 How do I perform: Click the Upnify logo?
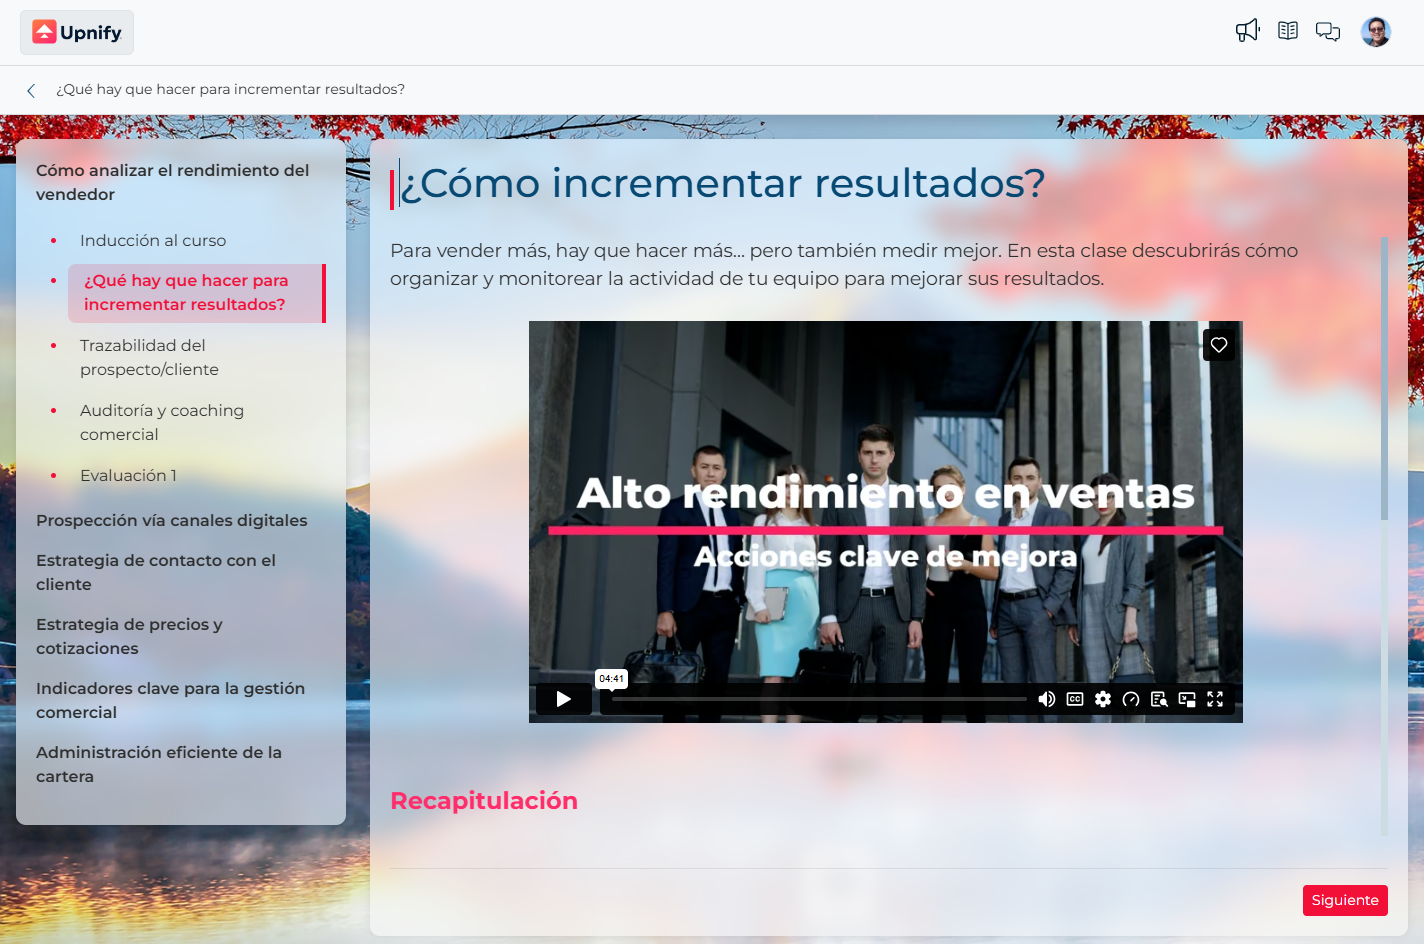coord(77,33)
